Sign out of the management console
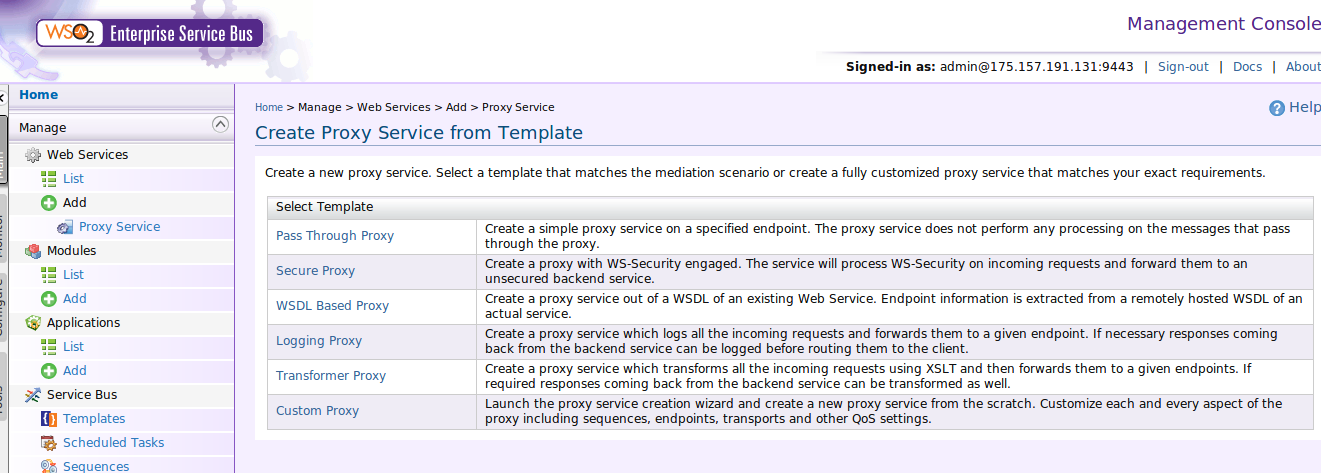 pyautogui.click(x=1183, y=67)
